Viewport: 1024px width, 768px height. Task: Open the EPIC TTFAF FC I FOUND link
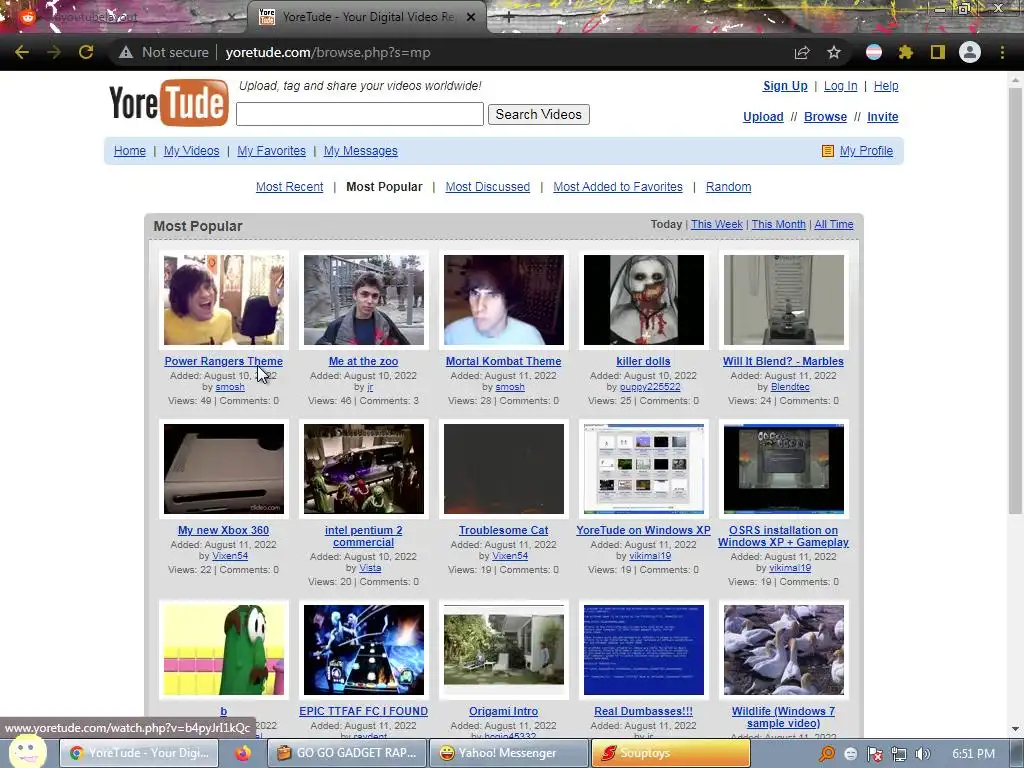(364, 711)
